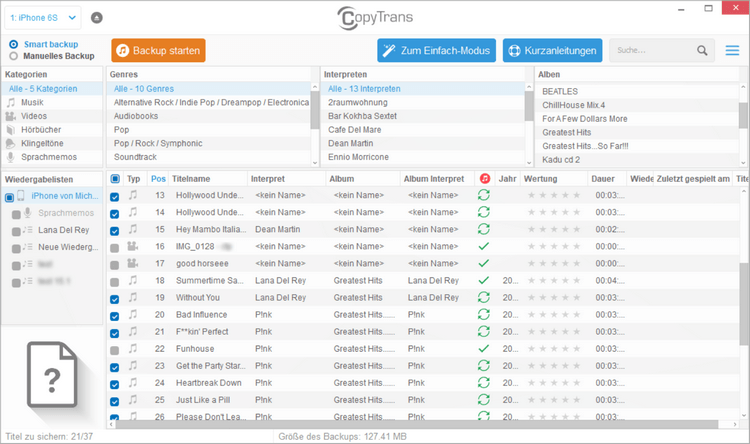Click sync status icon for Hey Mambo Italia
750x444 pixels.
484,229
